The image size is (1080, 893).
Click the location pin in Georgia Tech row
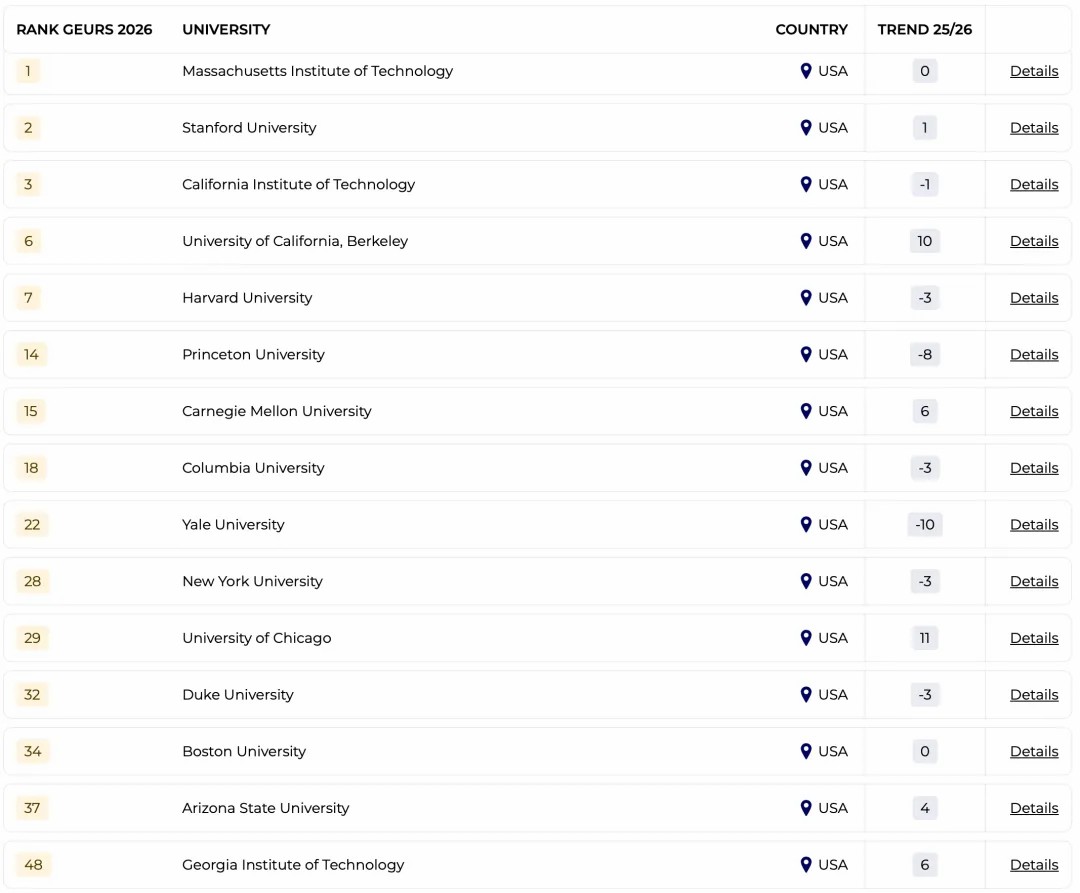806,865
